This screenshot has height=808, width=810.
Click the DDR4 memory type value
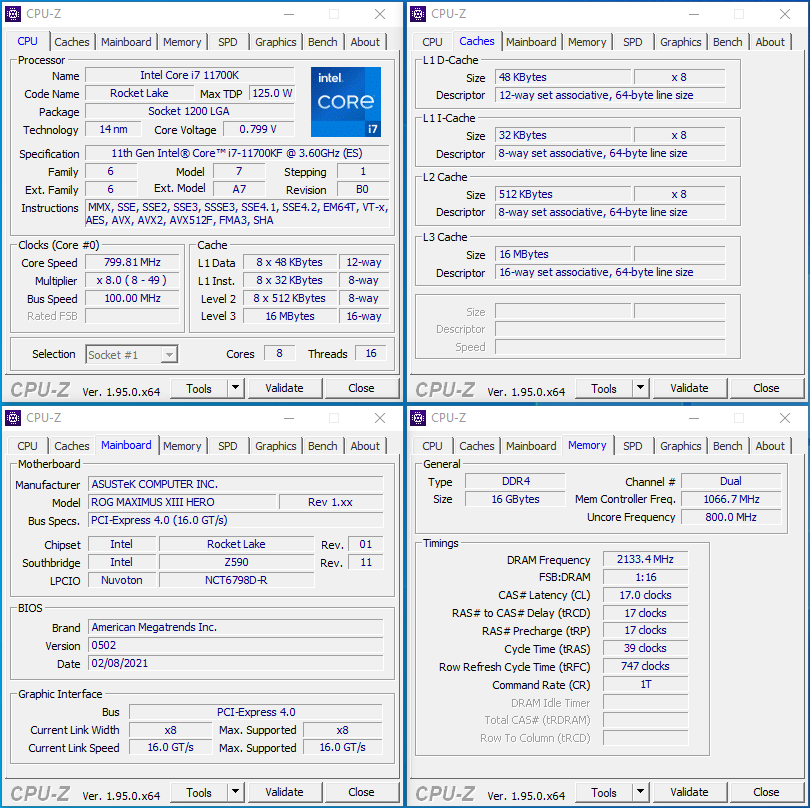[x=515, y=481]
